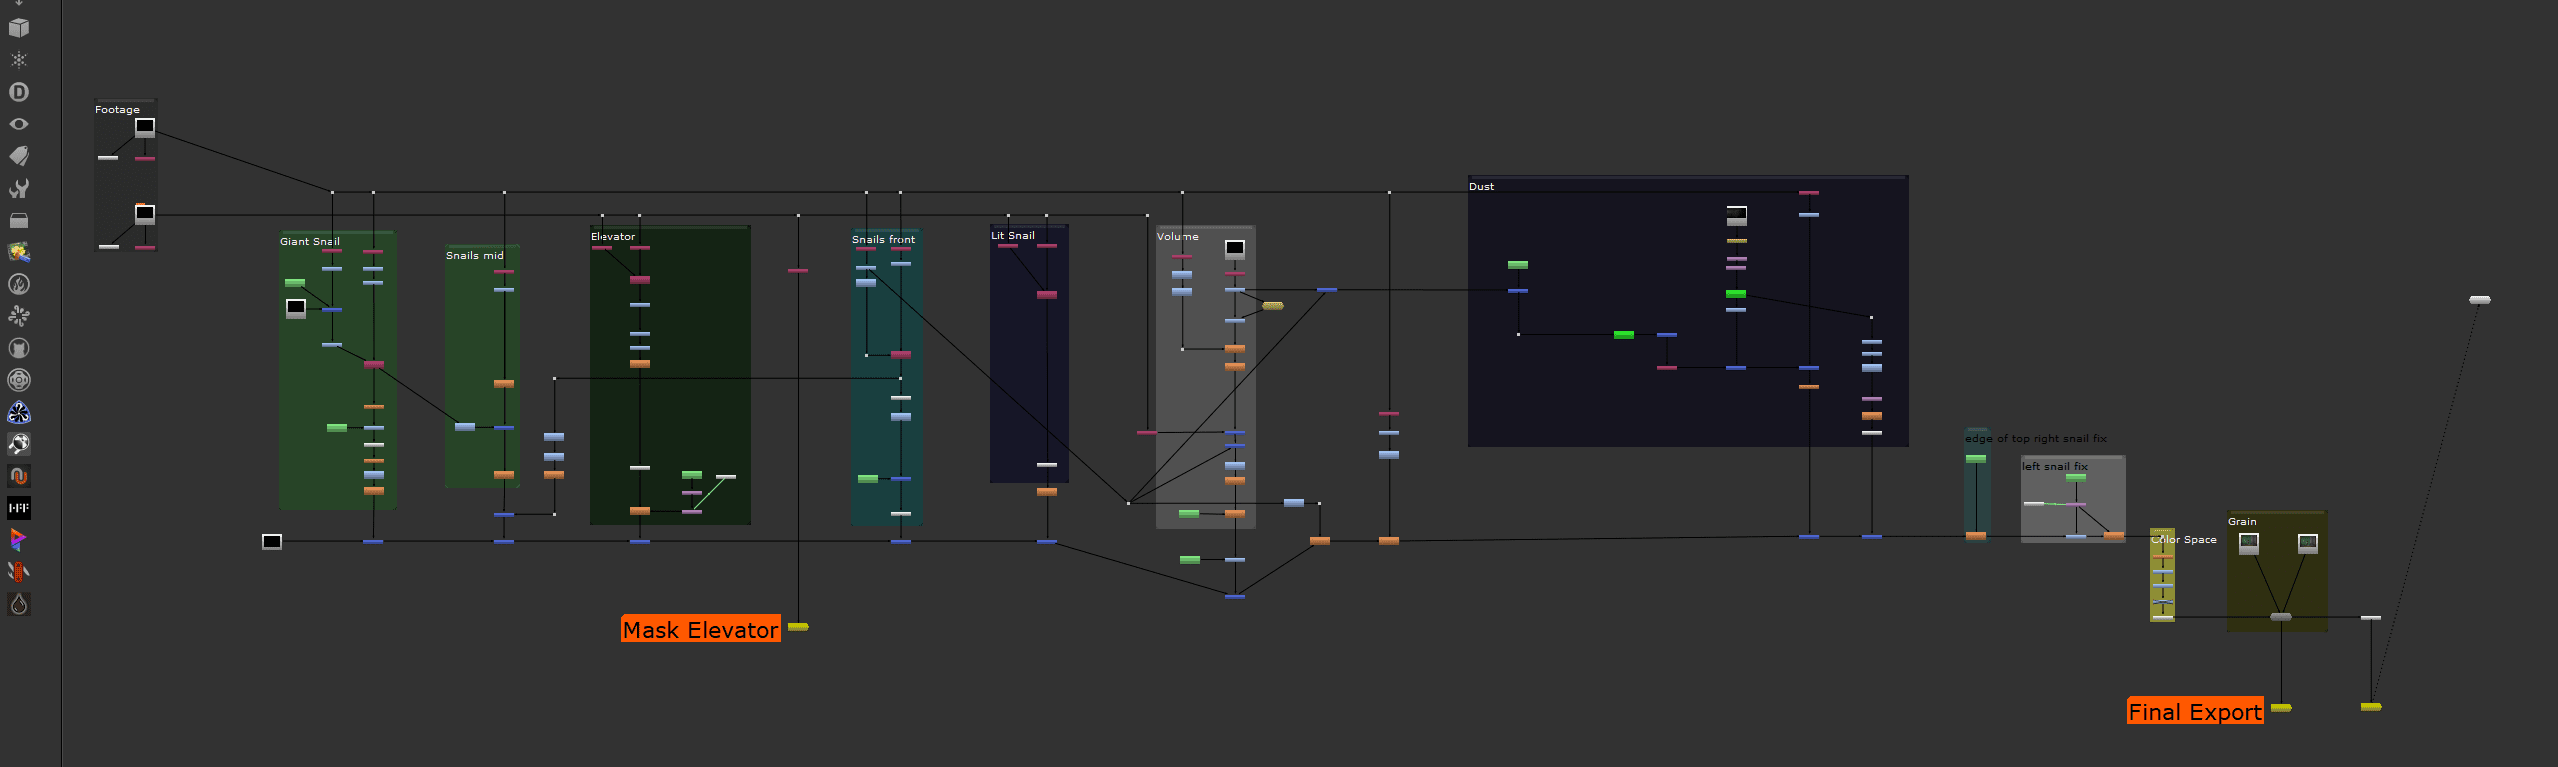Click the Lit Snail backdrop title

tap(1012, 236)
